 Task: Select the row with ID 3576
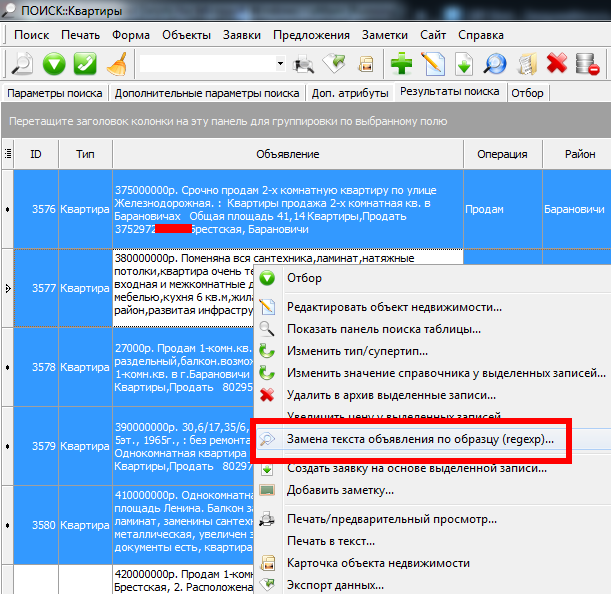pos(43,210)
